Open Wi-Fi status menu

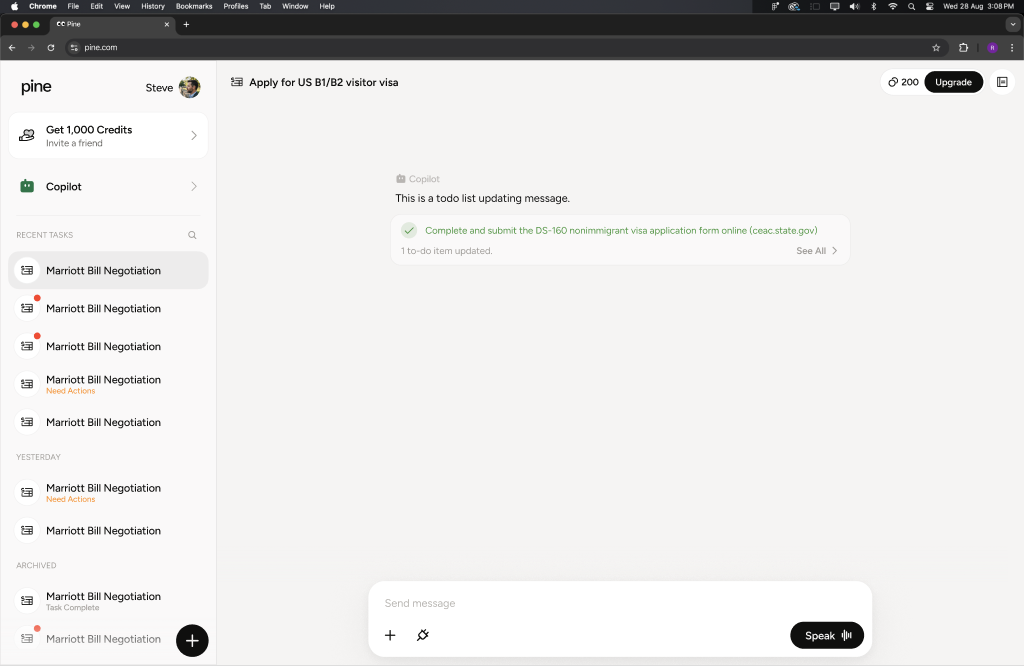click(x=893, y=6)
